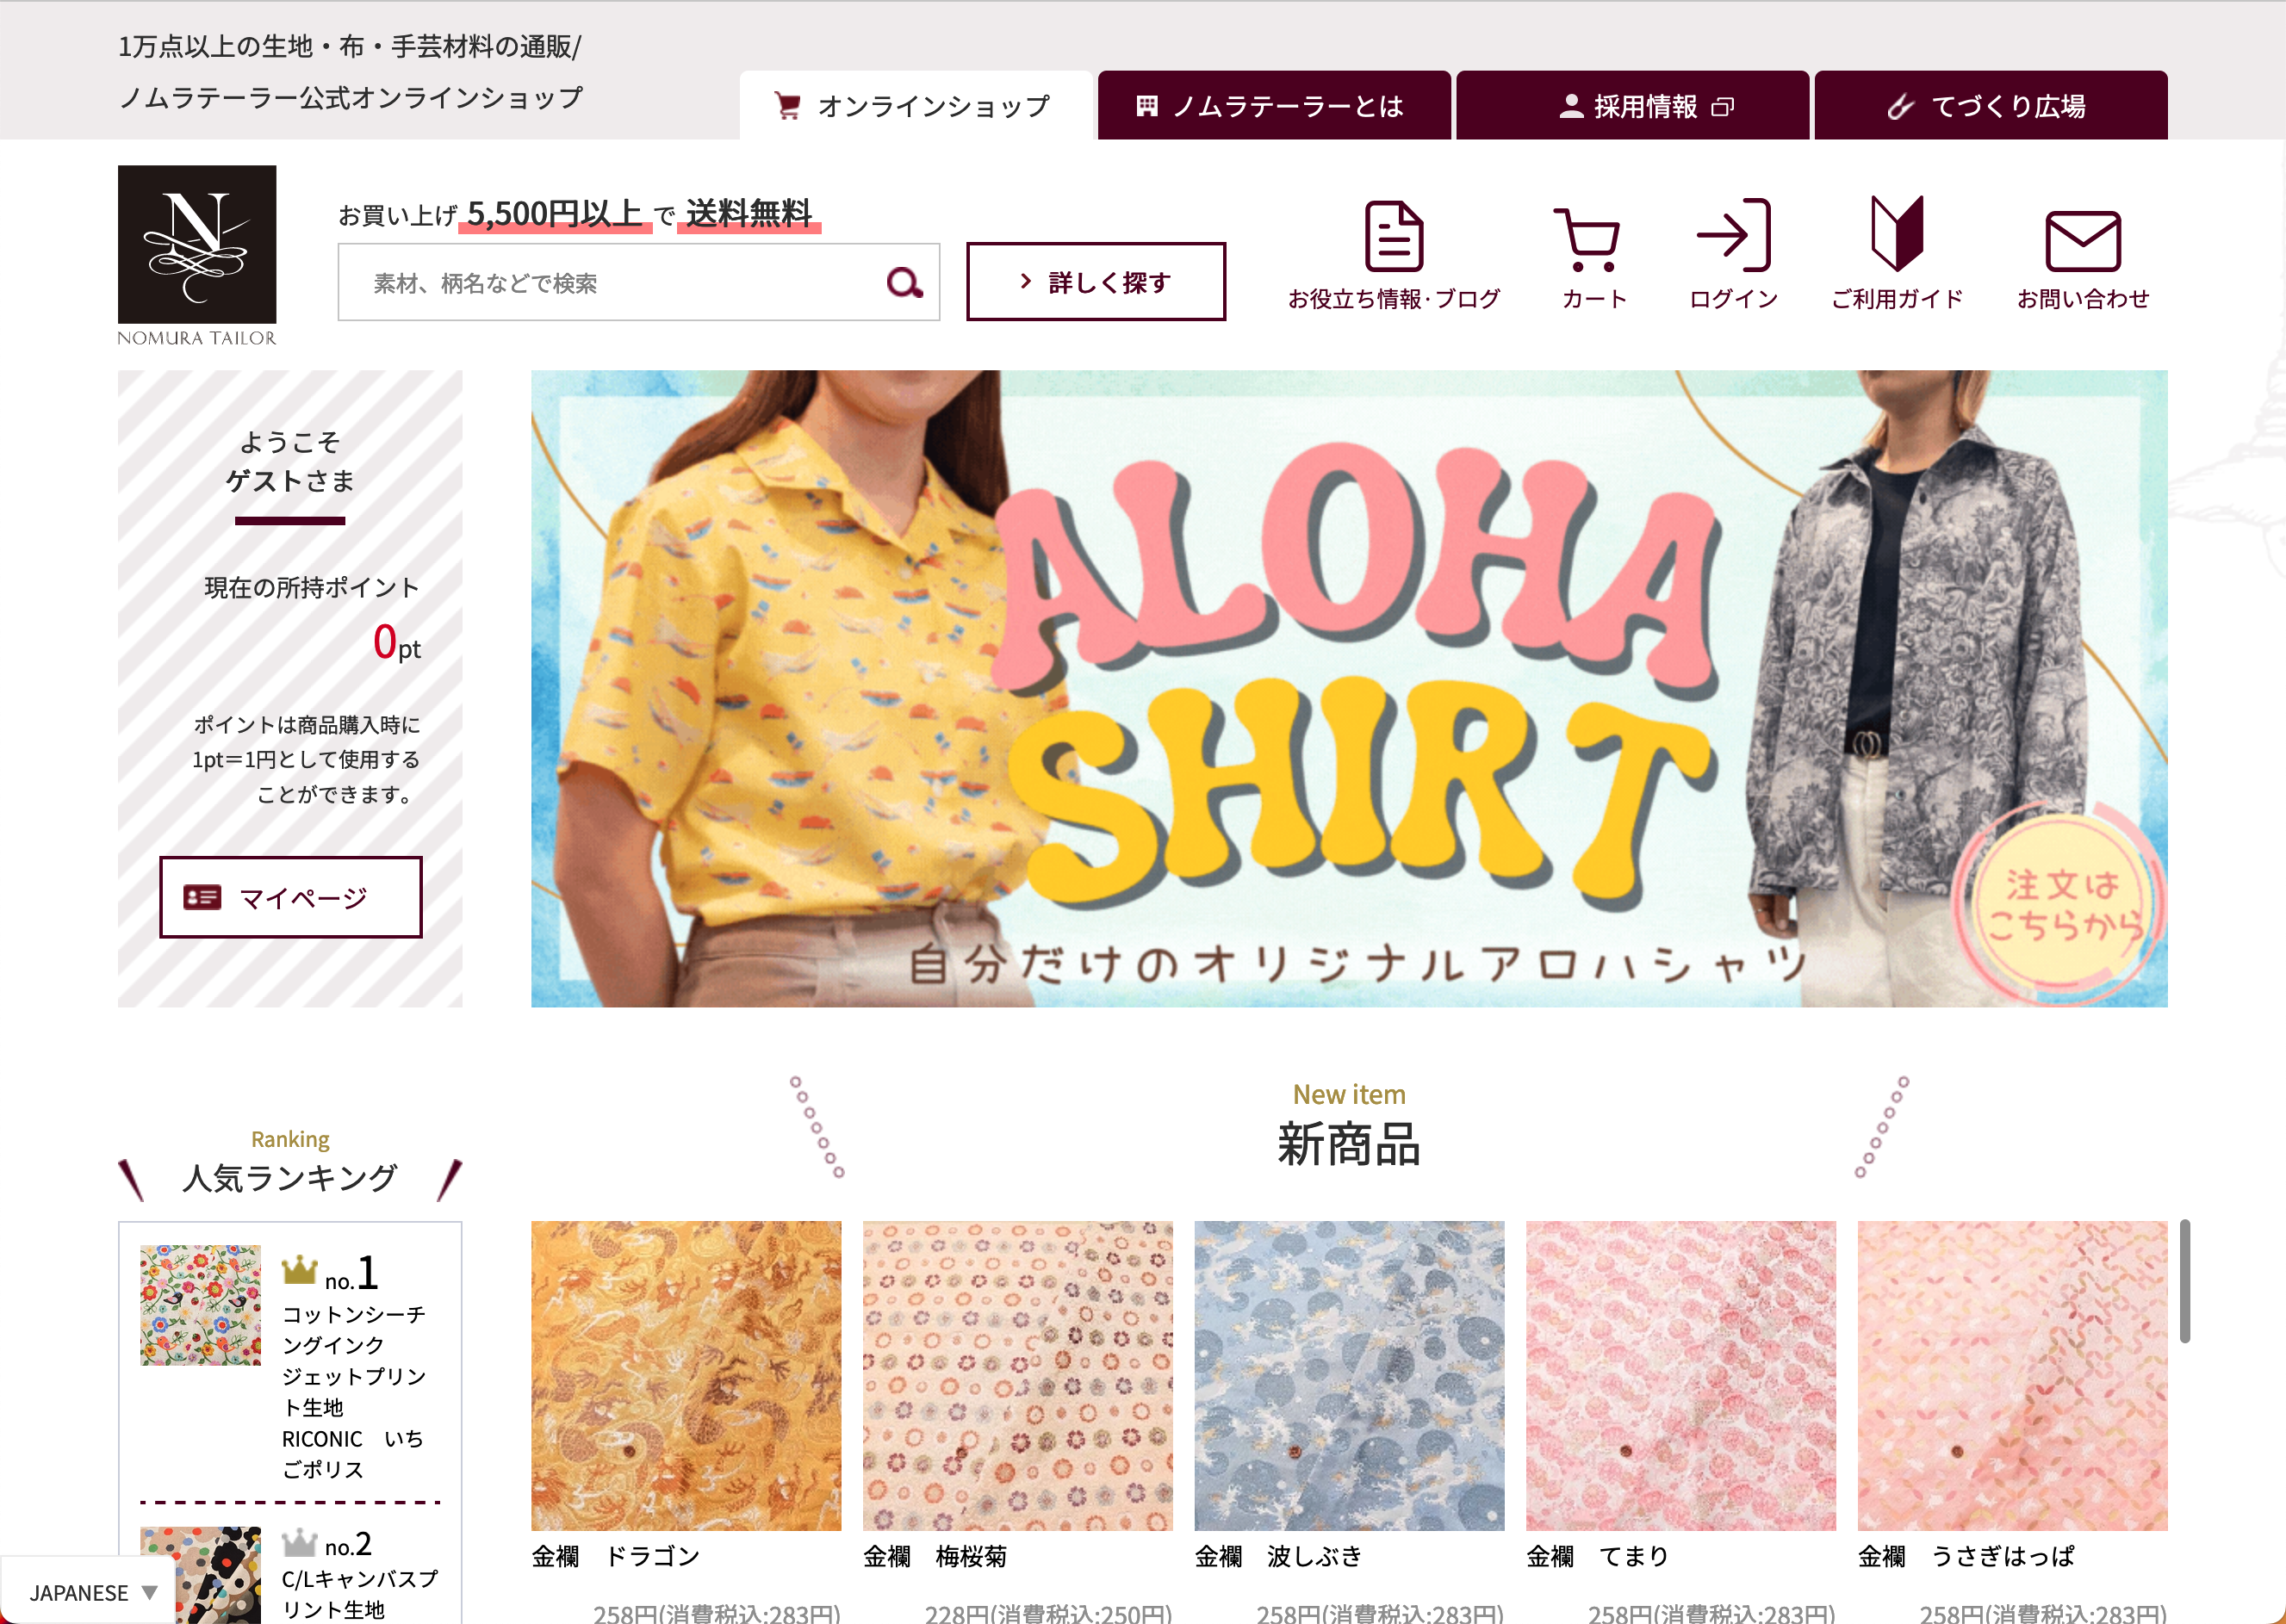The height and width of the screenshot is (1624, 2286).
Task: Click the 注文はこちらから banner badge
Action: coord(2060,905)
